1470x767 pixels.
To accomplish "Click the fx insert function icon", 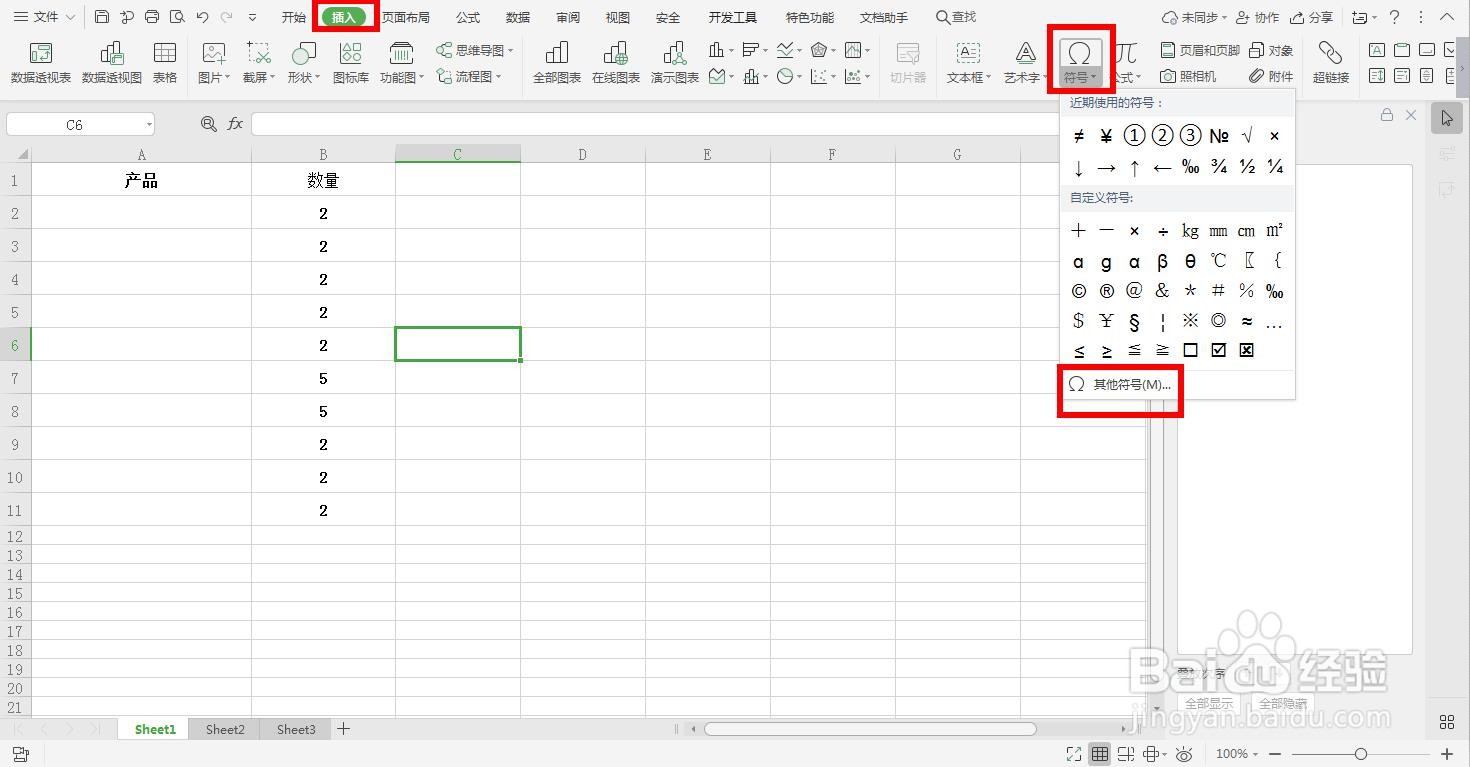I will (235, 124).
